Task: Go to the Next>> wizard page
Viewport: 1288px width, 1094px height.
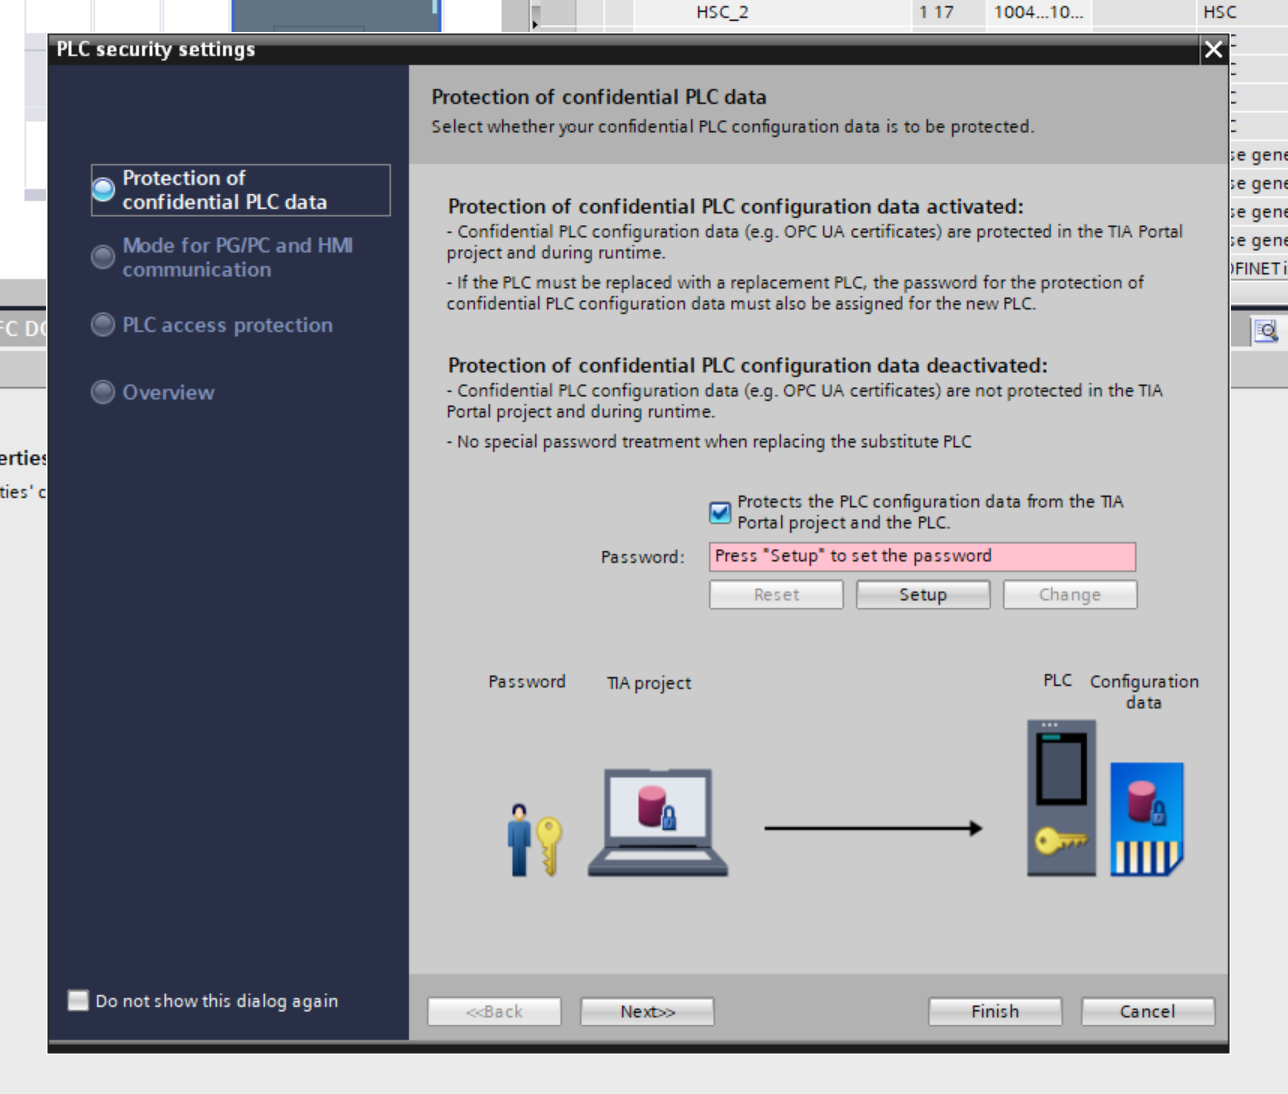Action: coord(647,1012)
